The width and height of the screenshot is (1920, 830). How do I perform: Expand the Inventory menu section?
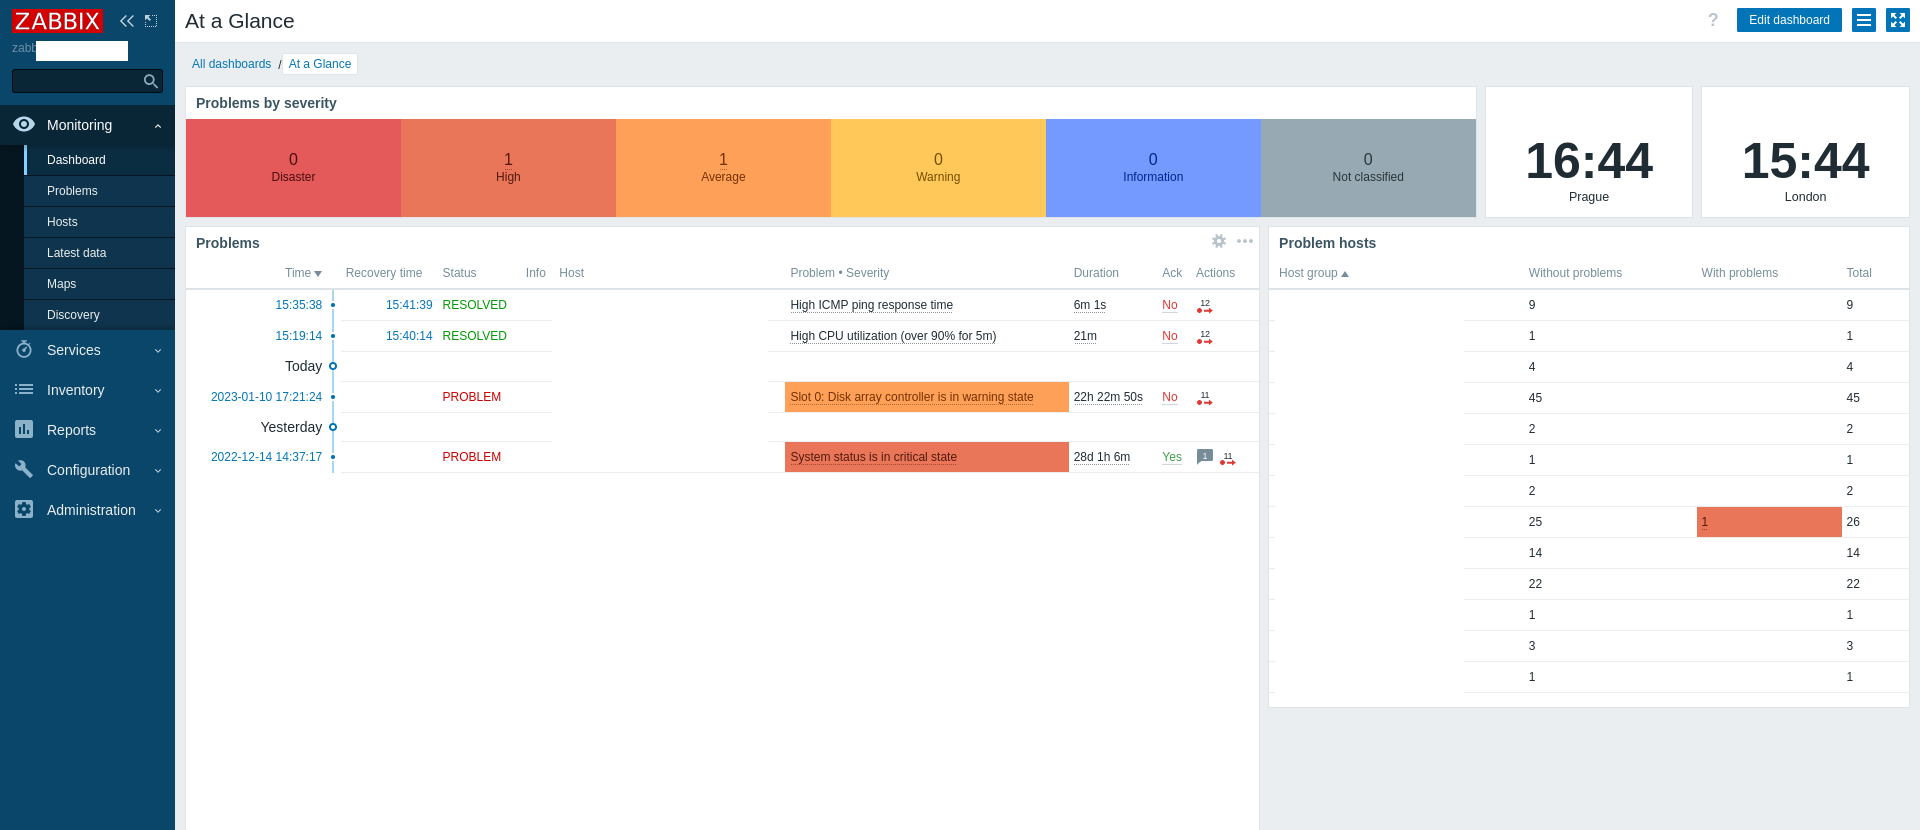(x=158, y=391)
